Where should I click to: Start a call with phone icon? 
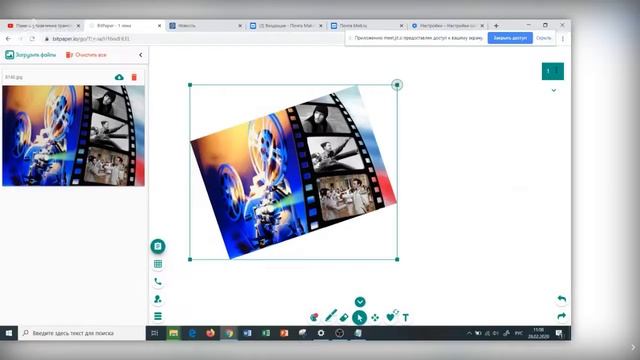[158, 282]
